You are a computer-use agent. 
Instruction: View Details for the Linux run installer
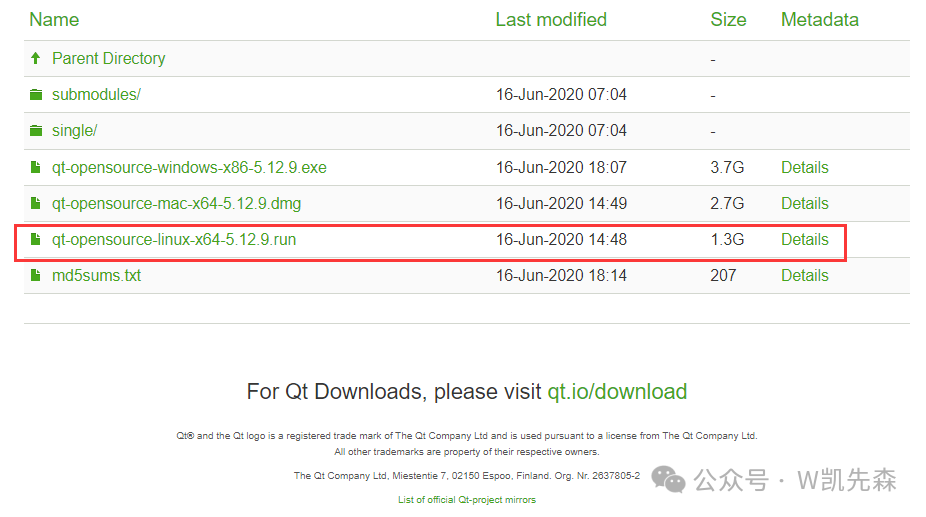coord(804,240)
